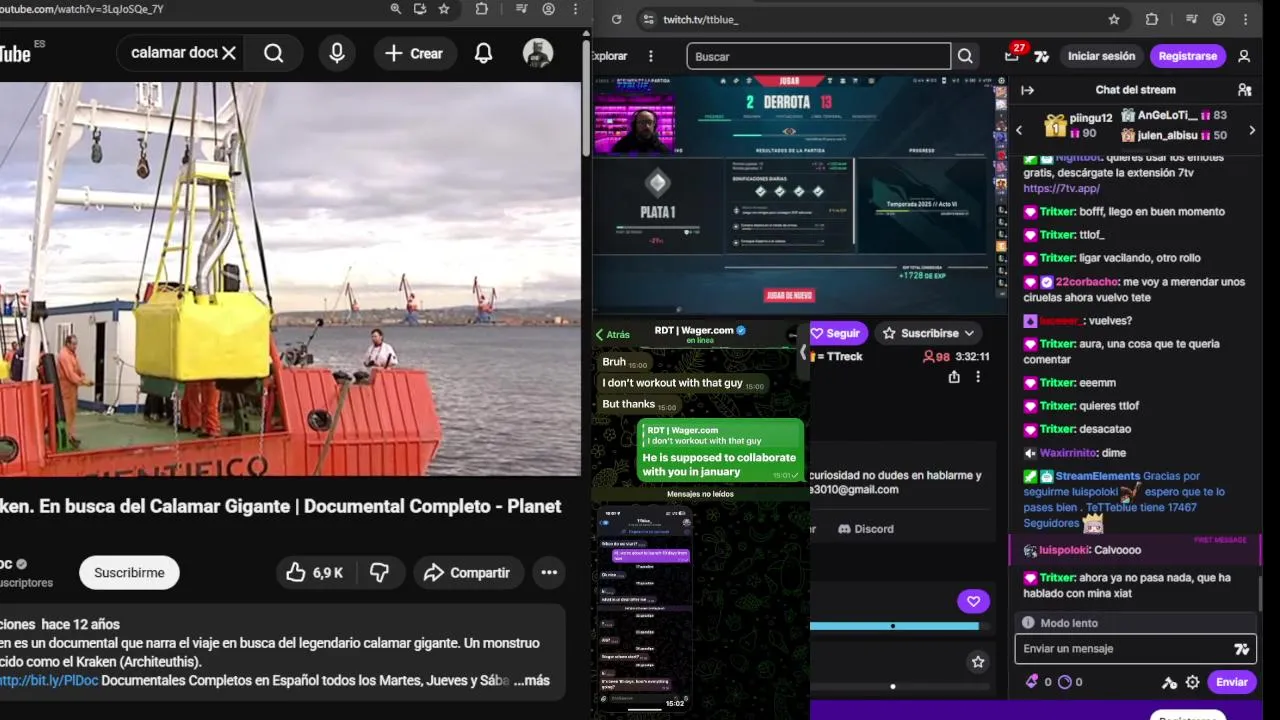The width and height of the screenshot is (1280, 720).
Task: Click the Registrarse button on Twitch
Action: click(x=1188, y=56)
